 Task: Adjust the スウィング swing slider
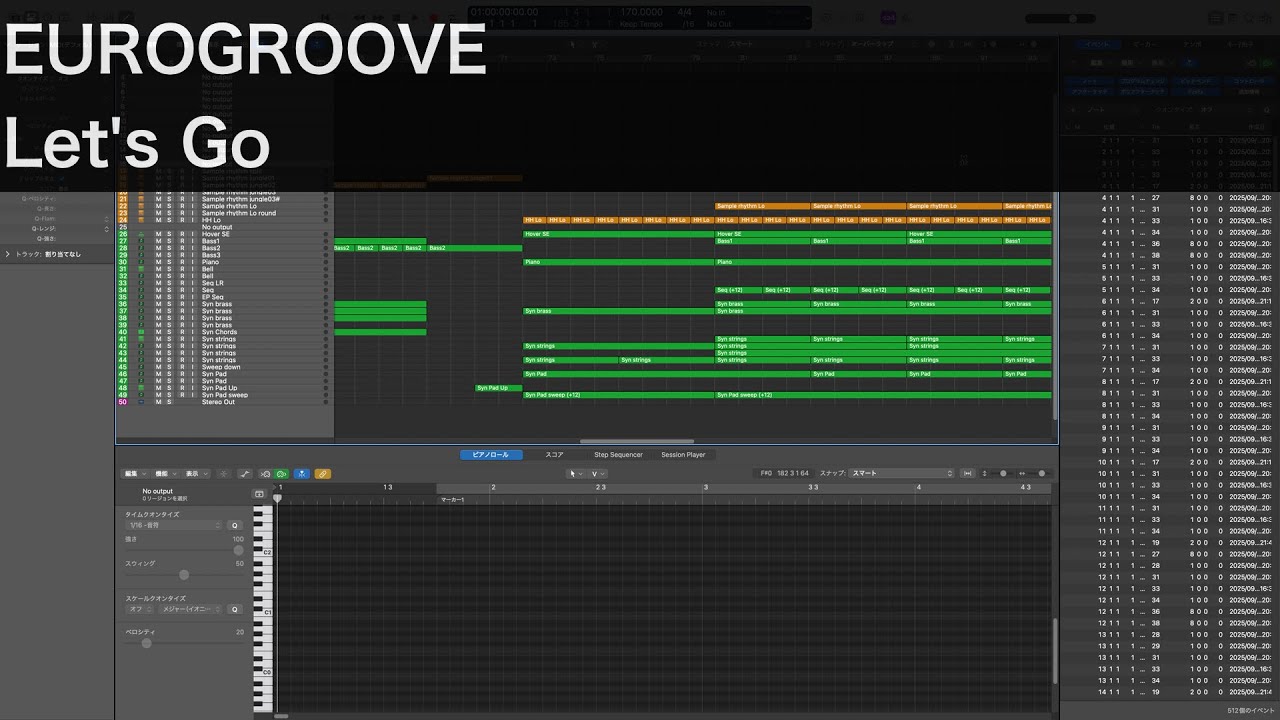(x=184, y=575)
